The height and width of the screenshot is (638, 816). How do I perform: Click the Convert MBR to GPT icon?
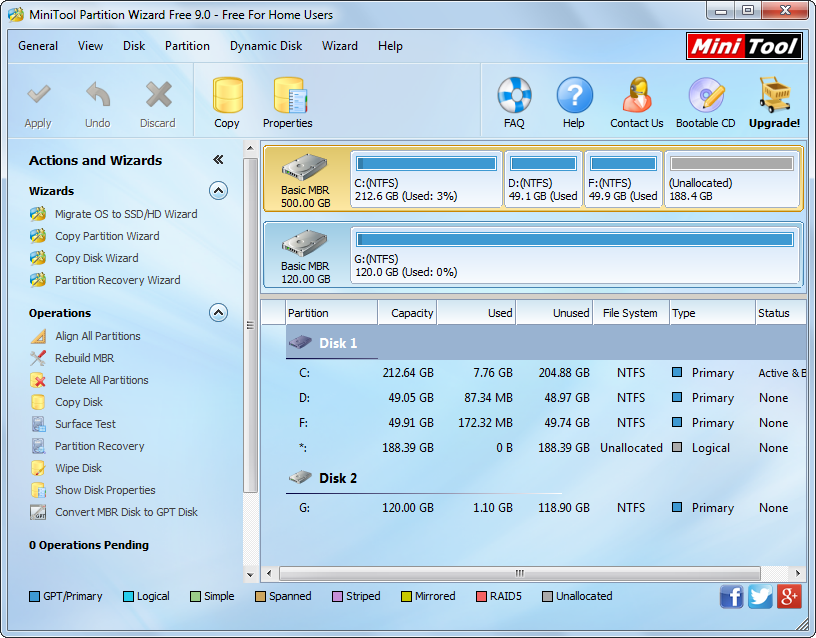point(38,512)
